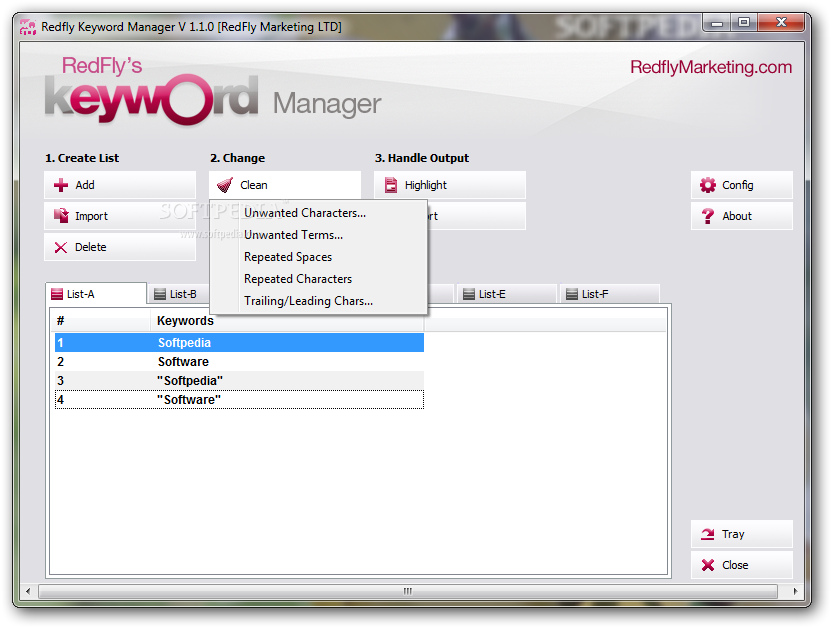Open the Clean dropdown button
Screen dimensions: 832x628
pos(285,185)
